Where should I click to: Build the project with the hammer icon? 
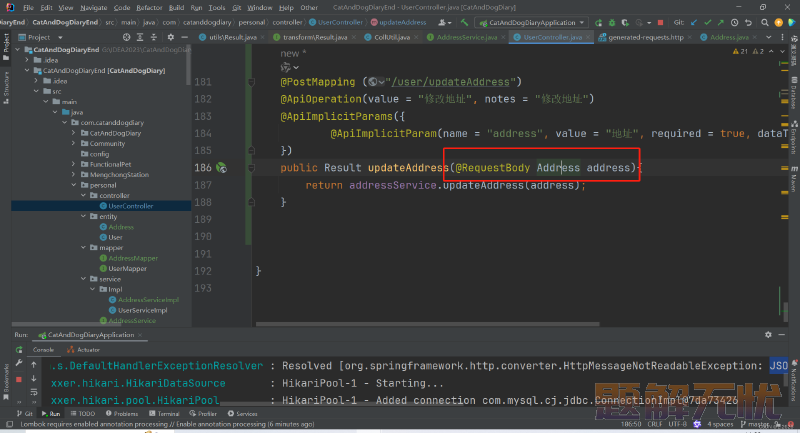click(x=464, y=22)
